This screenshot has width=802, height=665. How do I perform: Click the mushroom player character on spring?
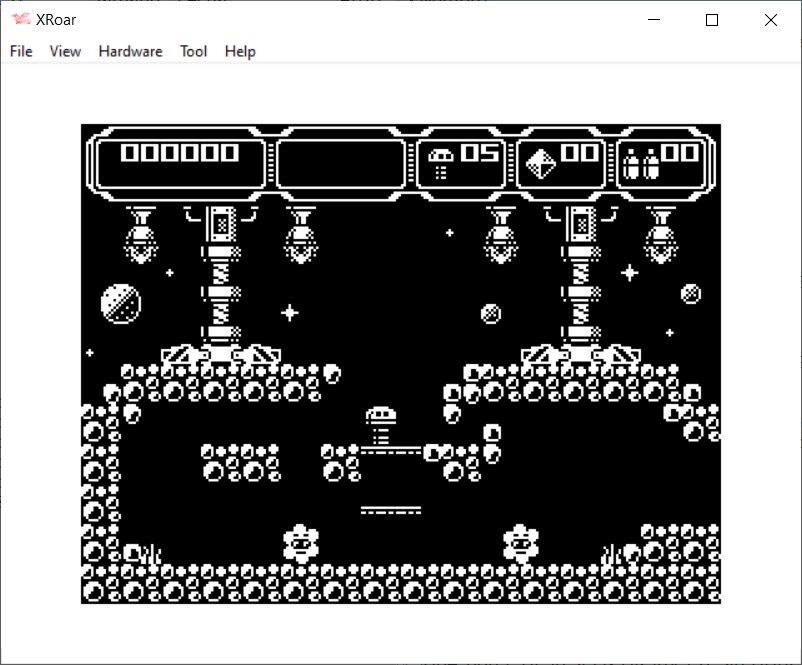pos(381,426)
